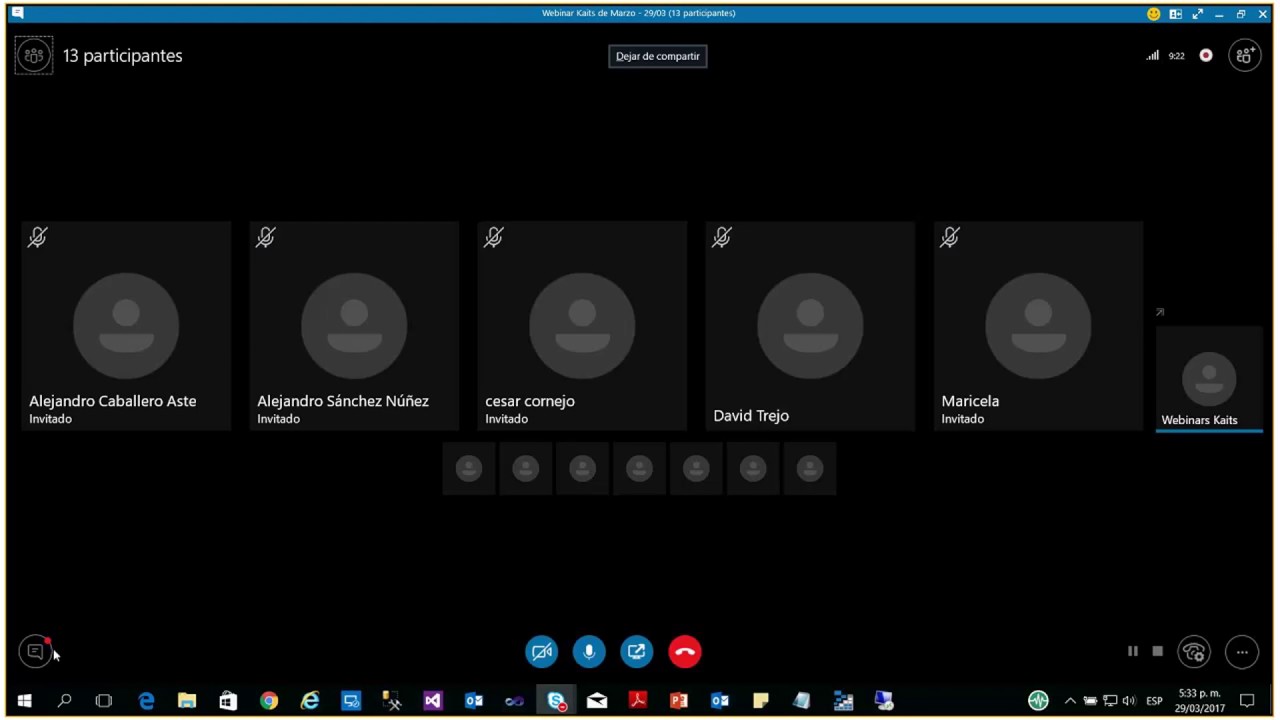Switch layout view icon in title bar
This screenshot has width=1280, height=720.
pos(1176,14)
